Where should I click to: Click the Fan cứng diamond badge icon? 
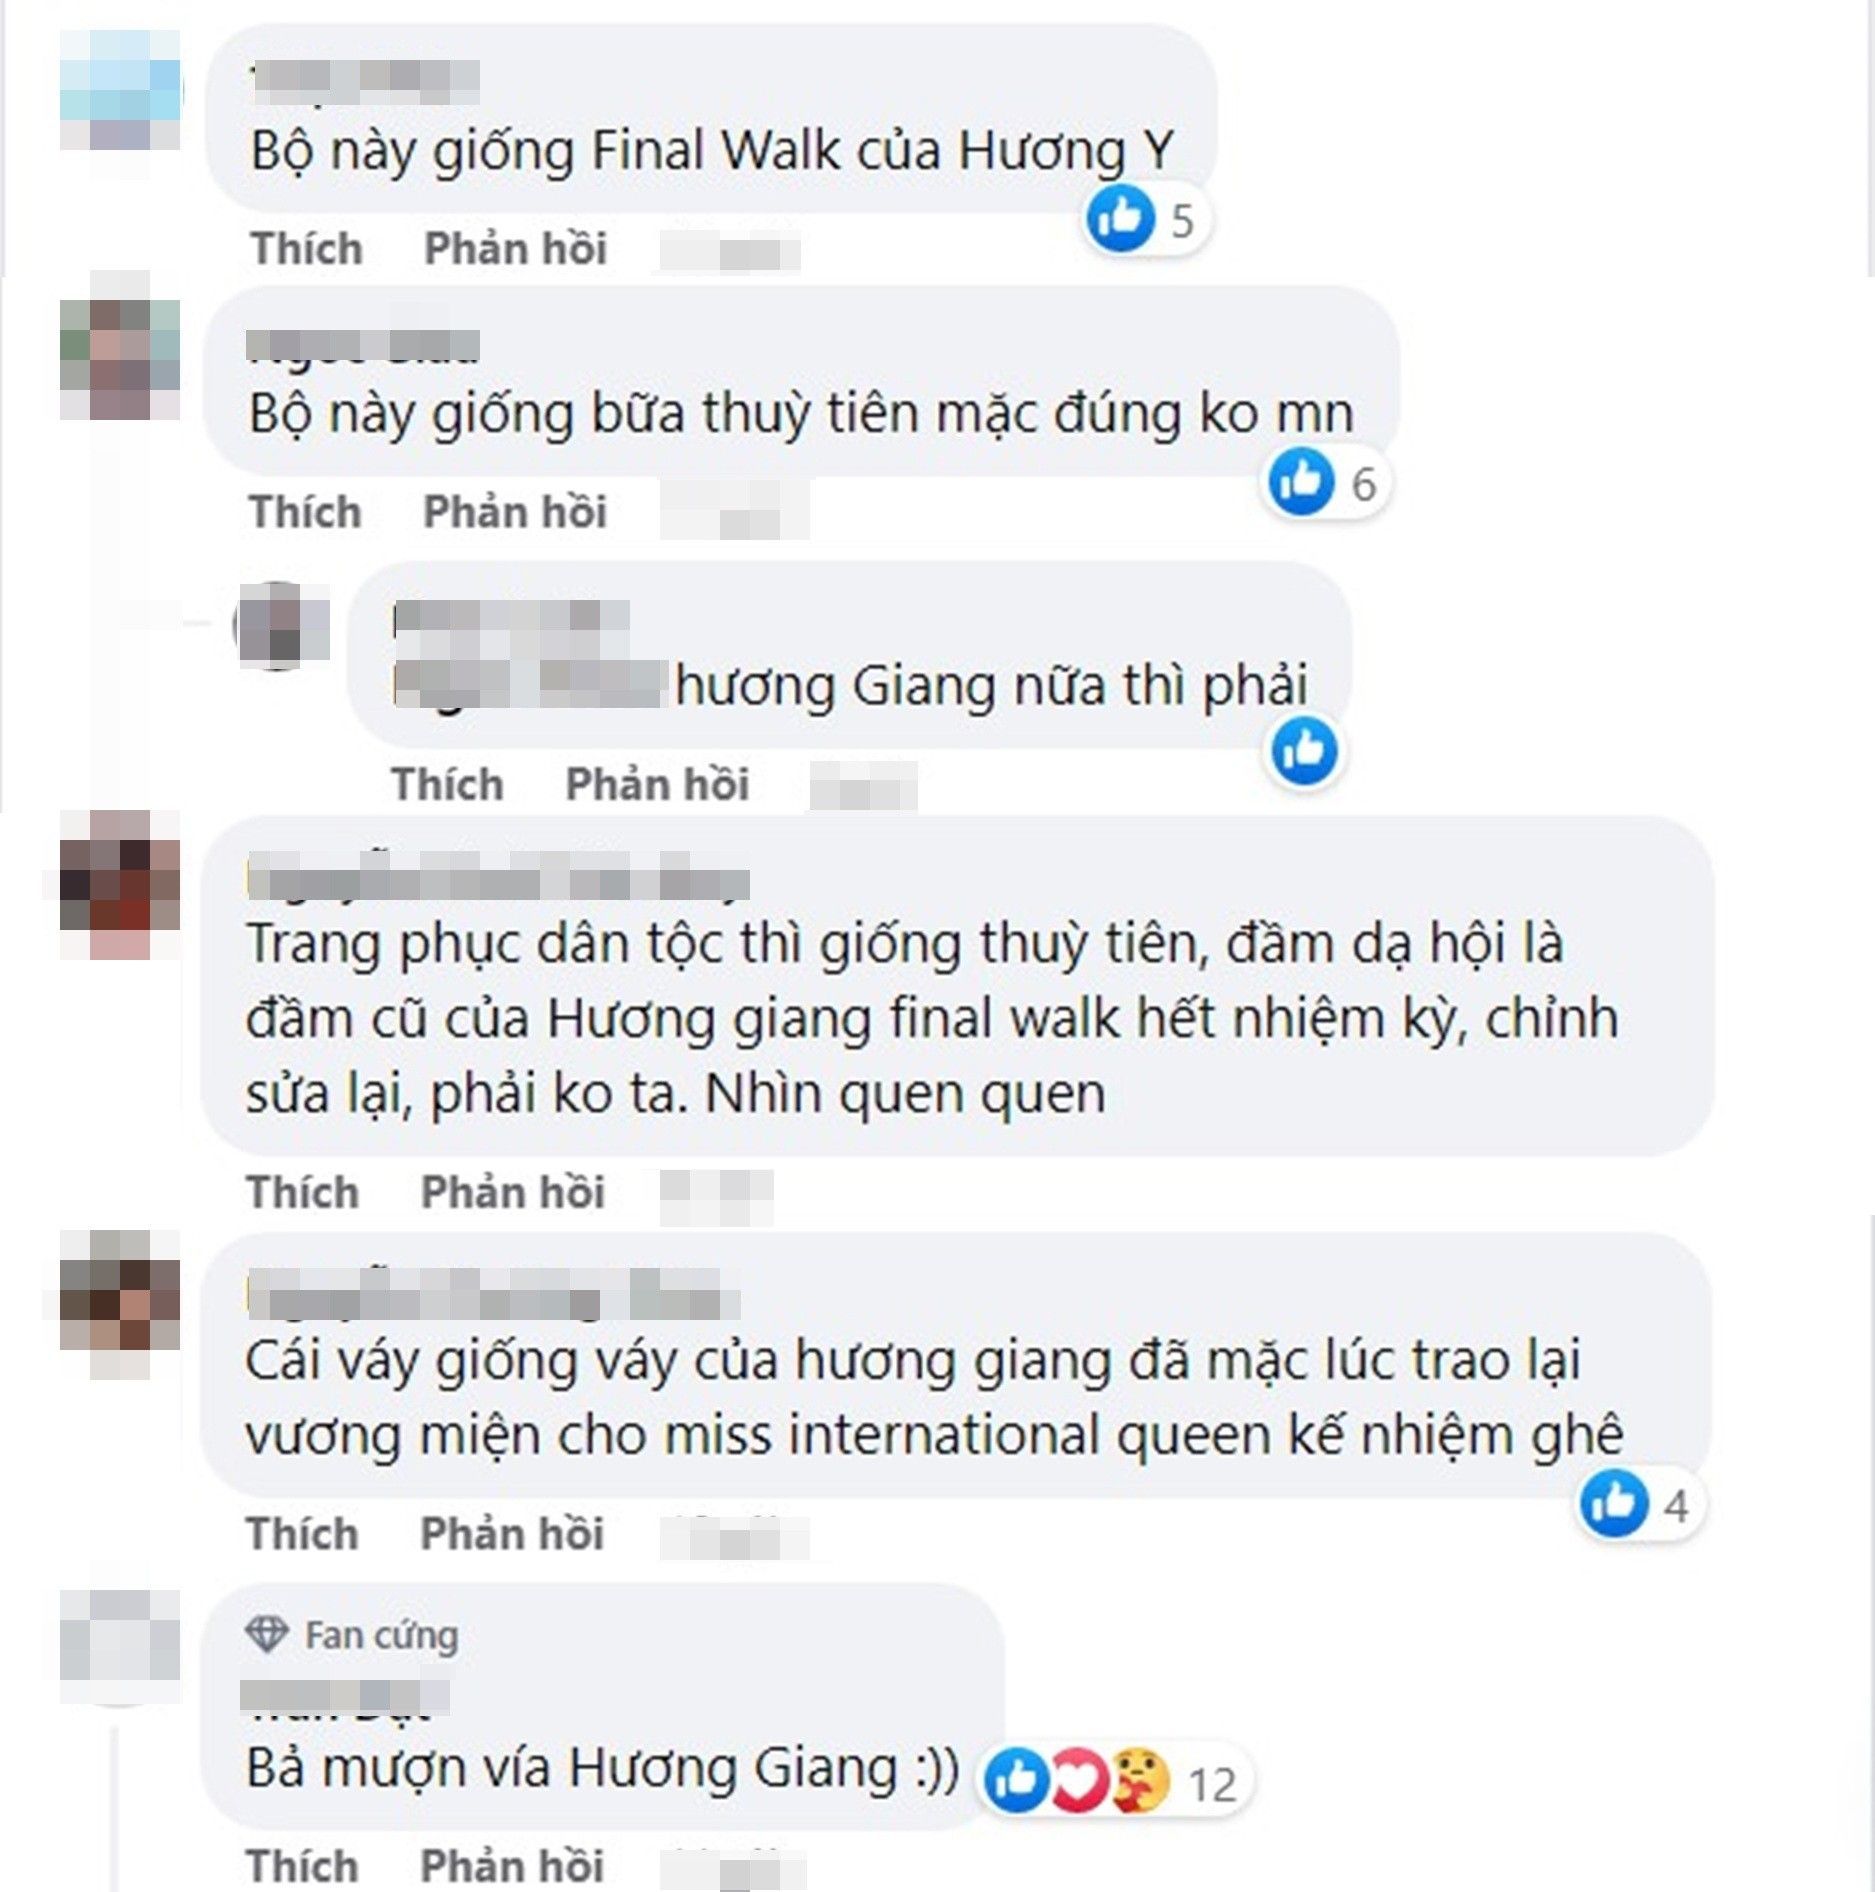point(267,1635)
